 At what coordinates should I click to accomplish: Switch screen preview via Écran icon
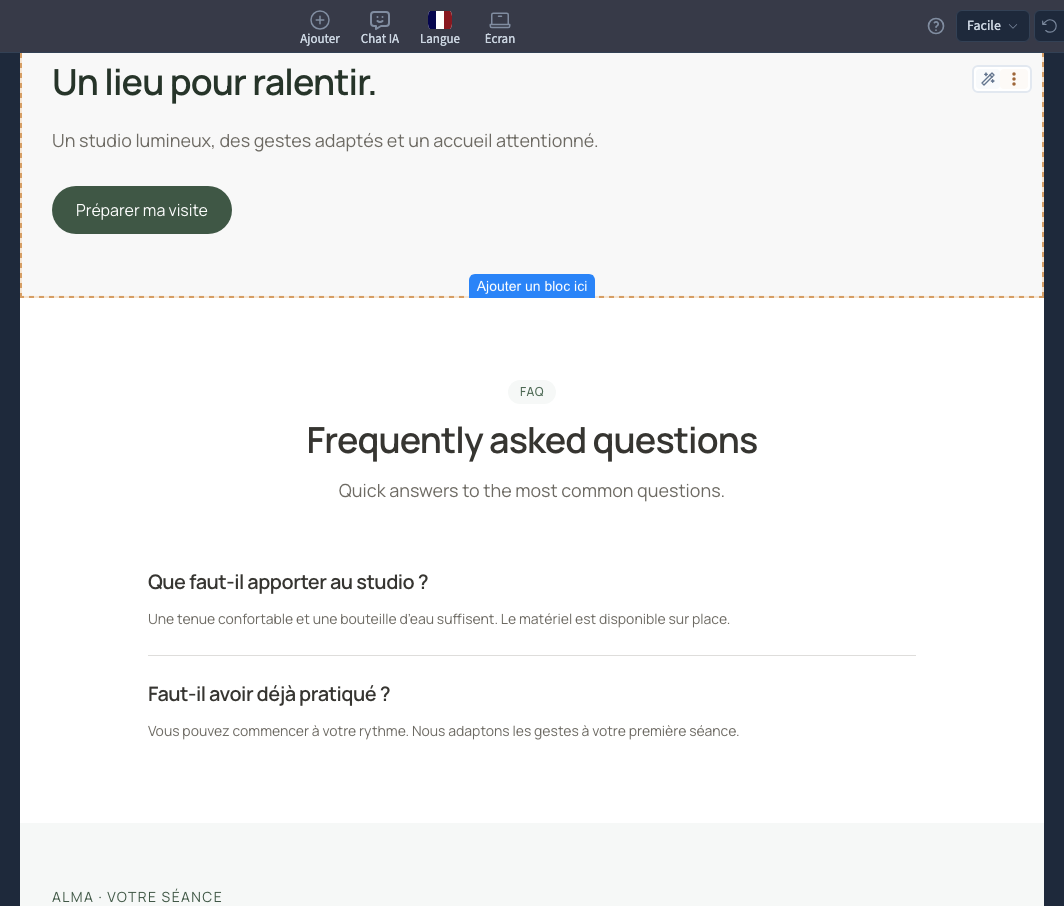(499, 27)
